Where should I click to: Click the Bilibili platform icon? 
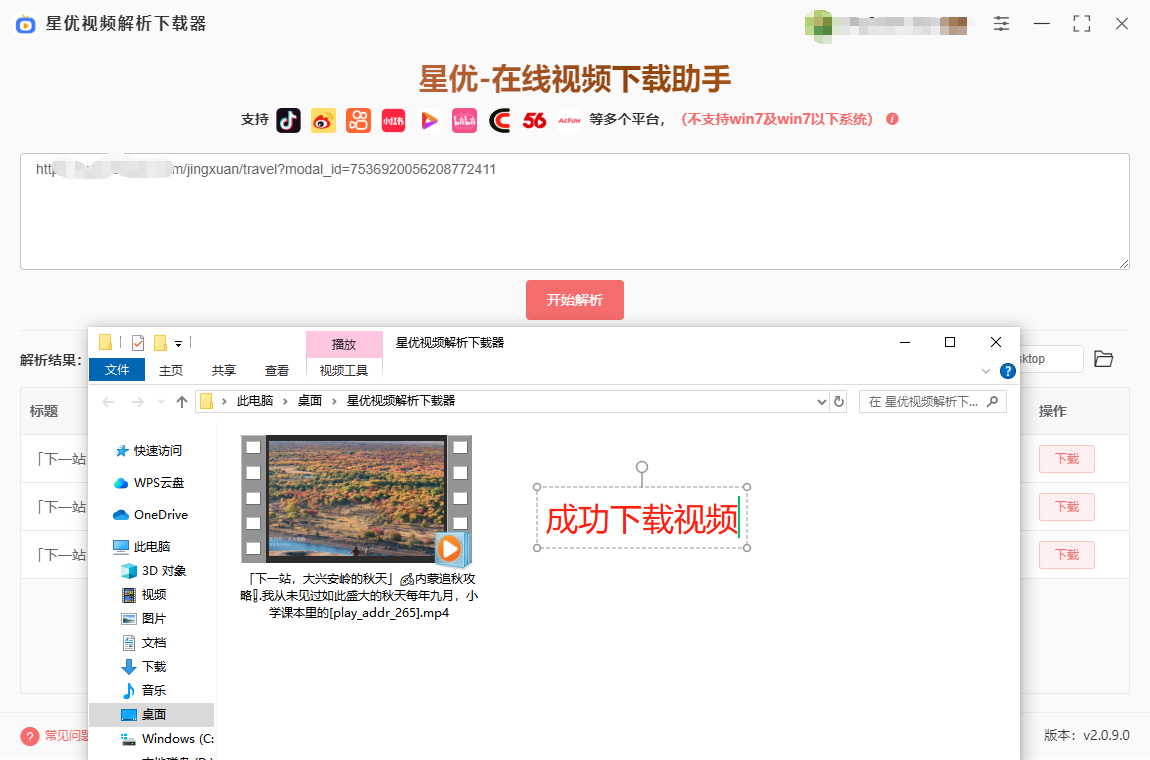(464, 120)
